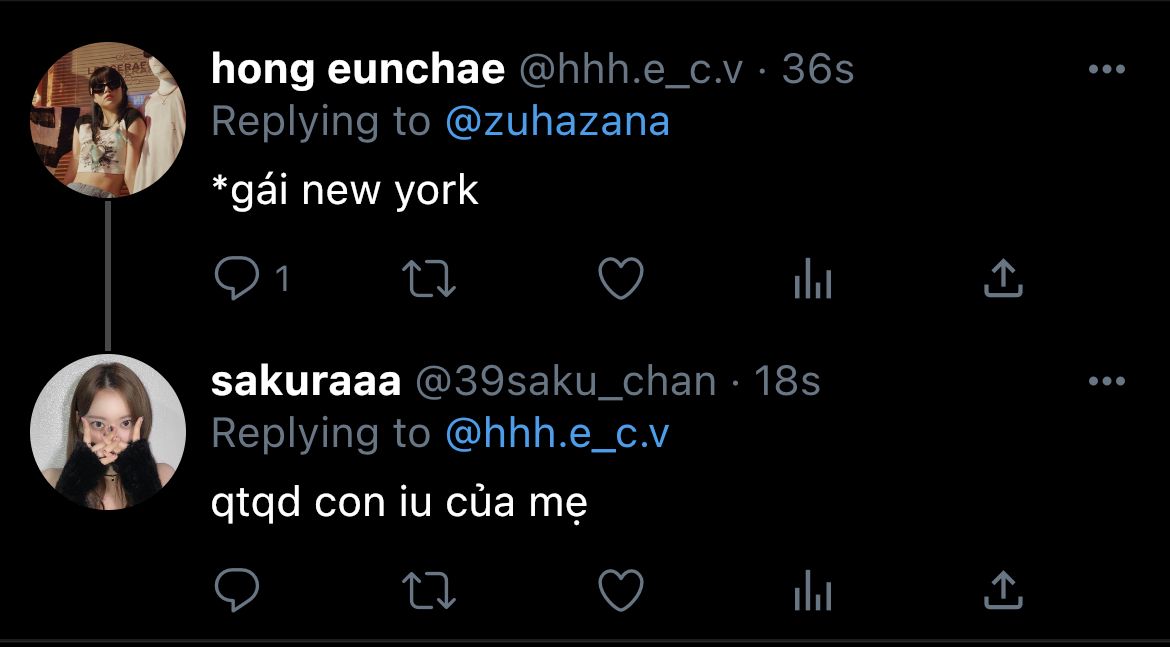Screen dimensions: 1170x647
Task: Open sakuraaa display name
Action: point(306,381)
